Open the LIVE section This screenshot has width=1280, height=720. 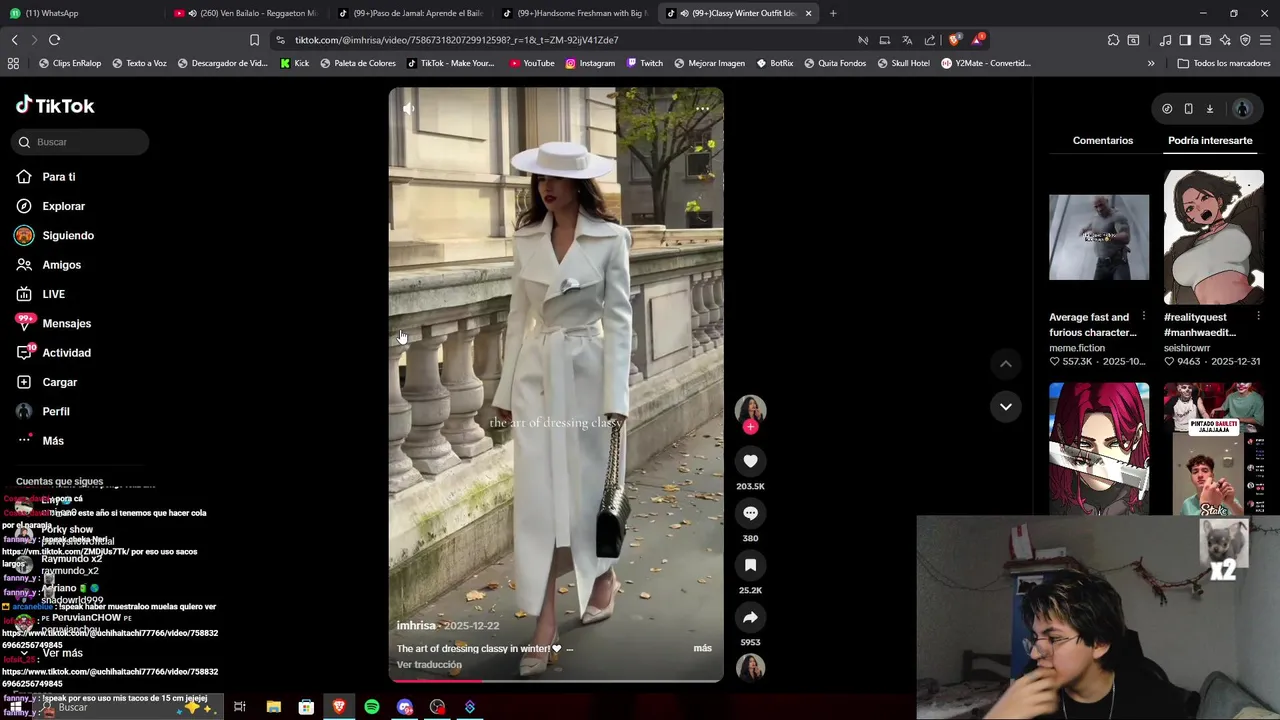[53, 294]
